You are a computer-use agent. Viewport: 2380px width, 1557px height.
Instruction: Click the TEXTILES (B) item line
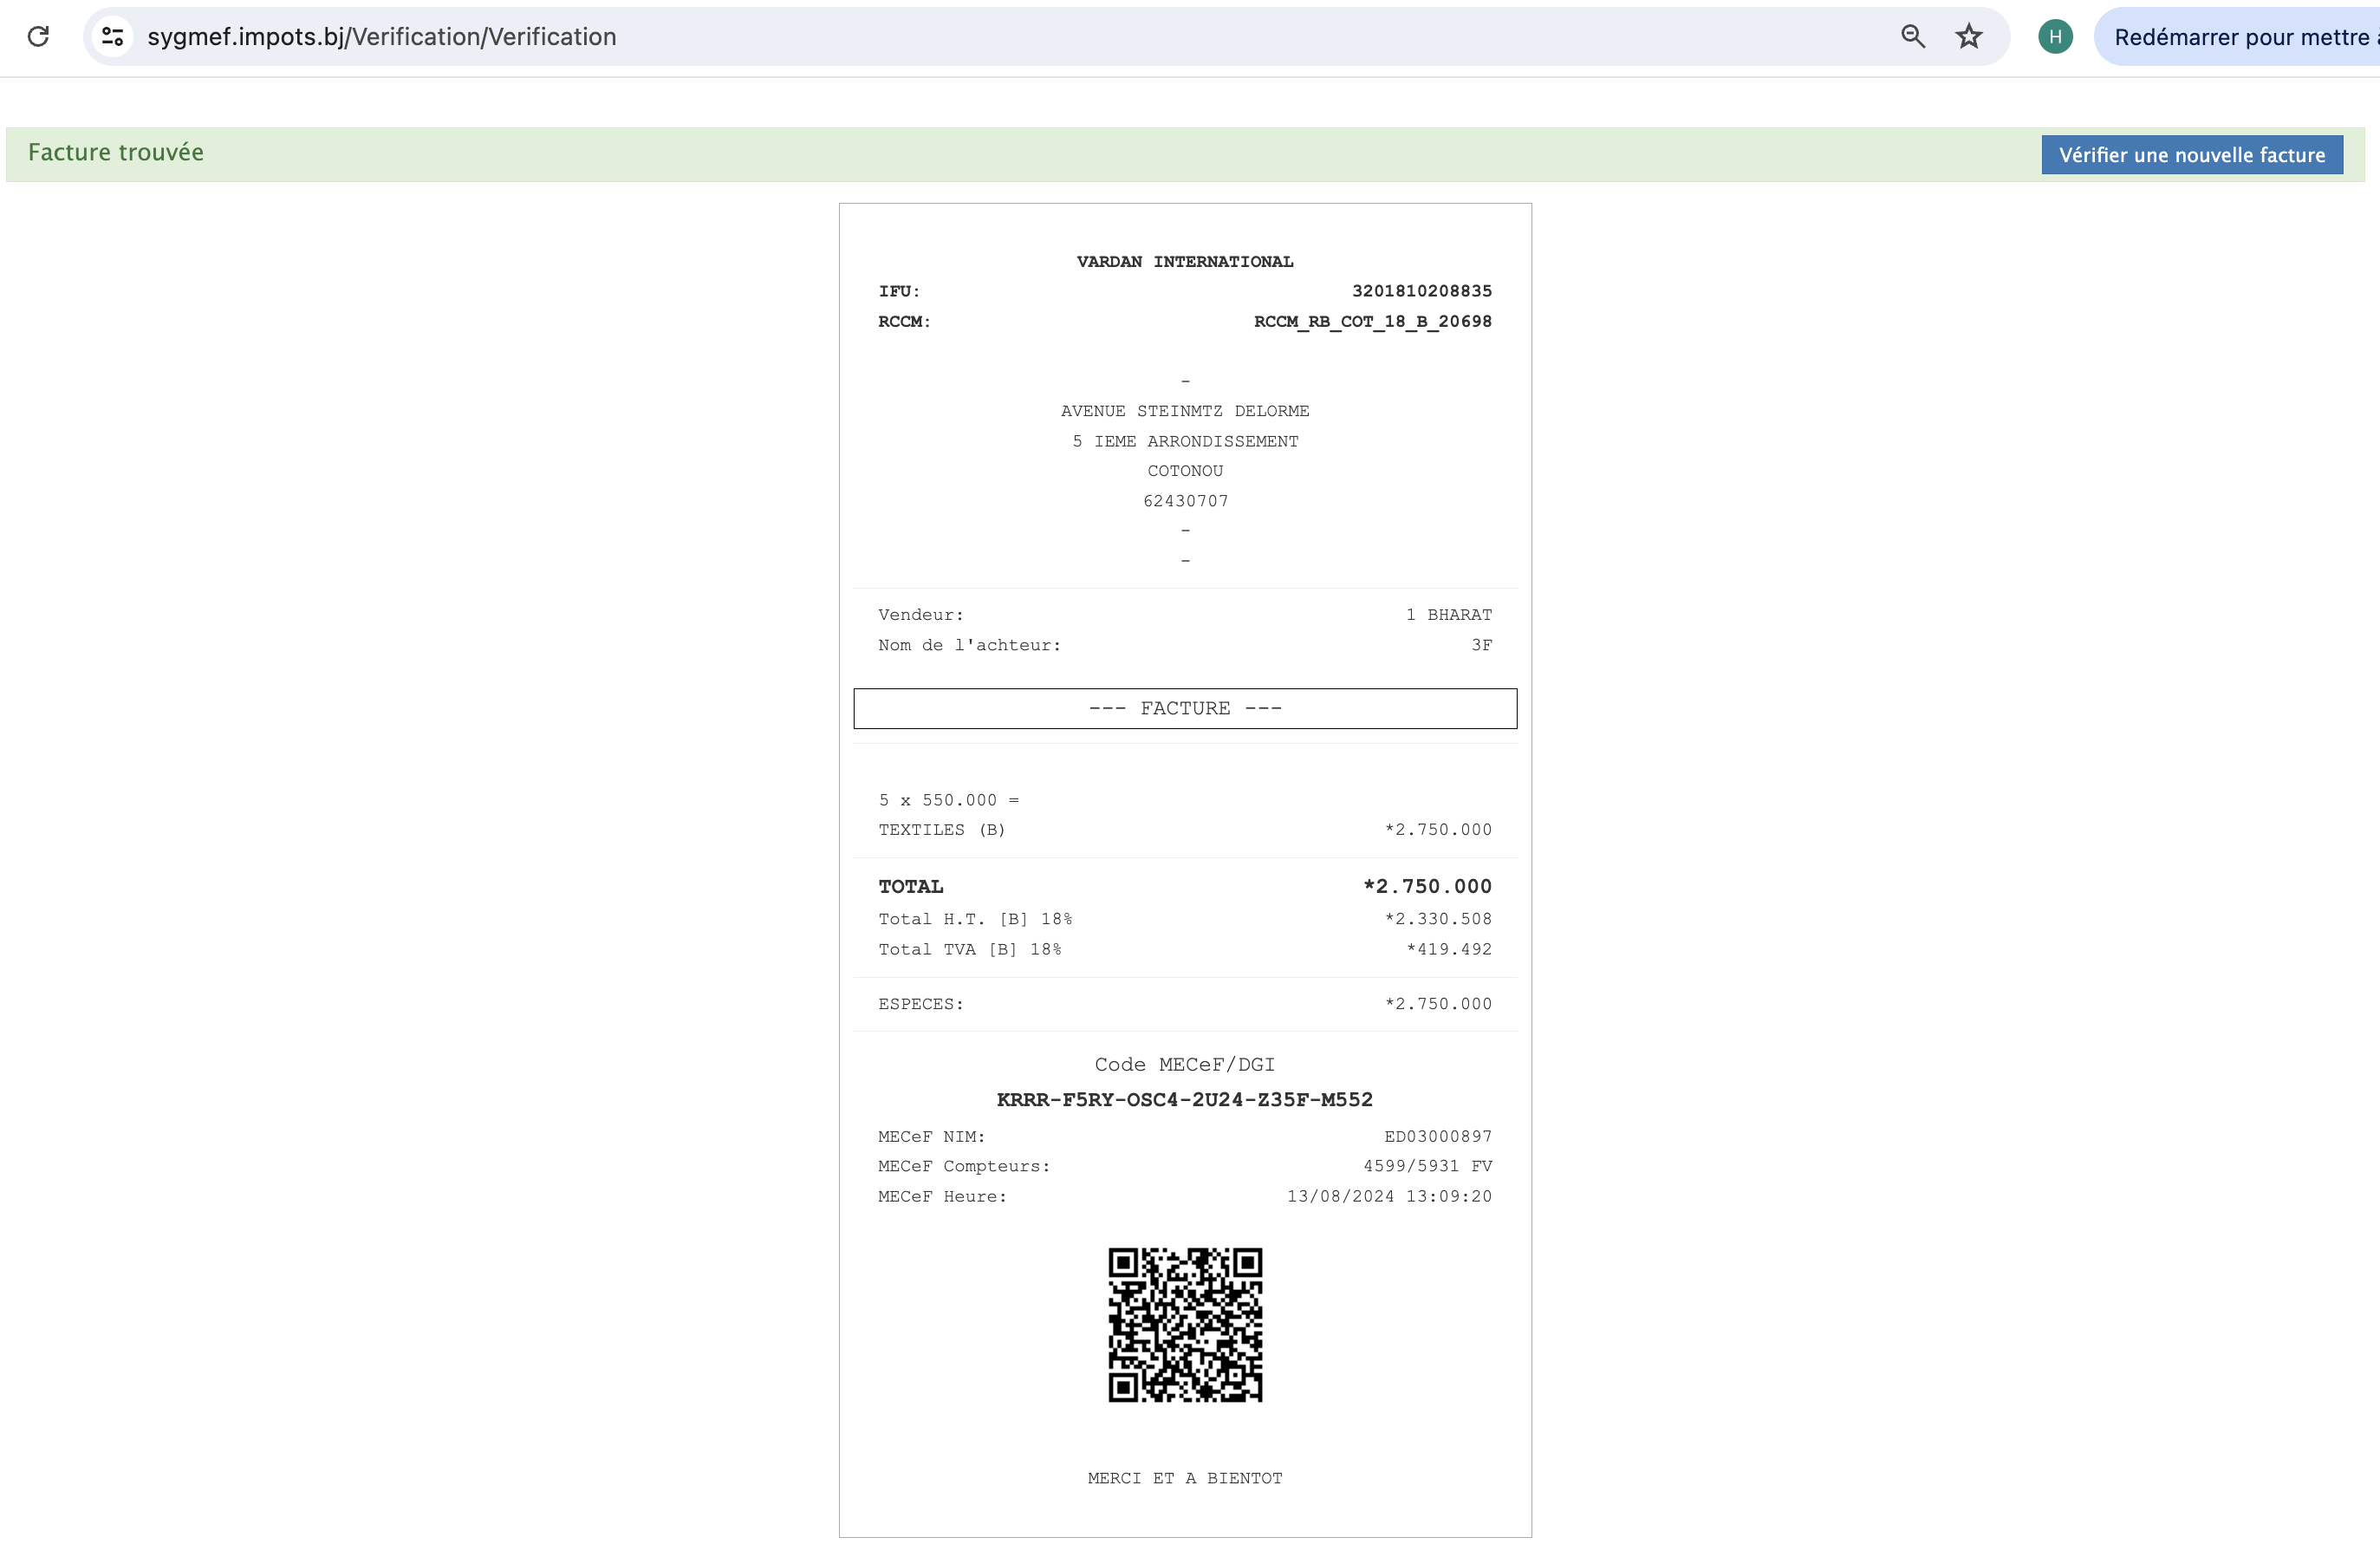point(941,830)
